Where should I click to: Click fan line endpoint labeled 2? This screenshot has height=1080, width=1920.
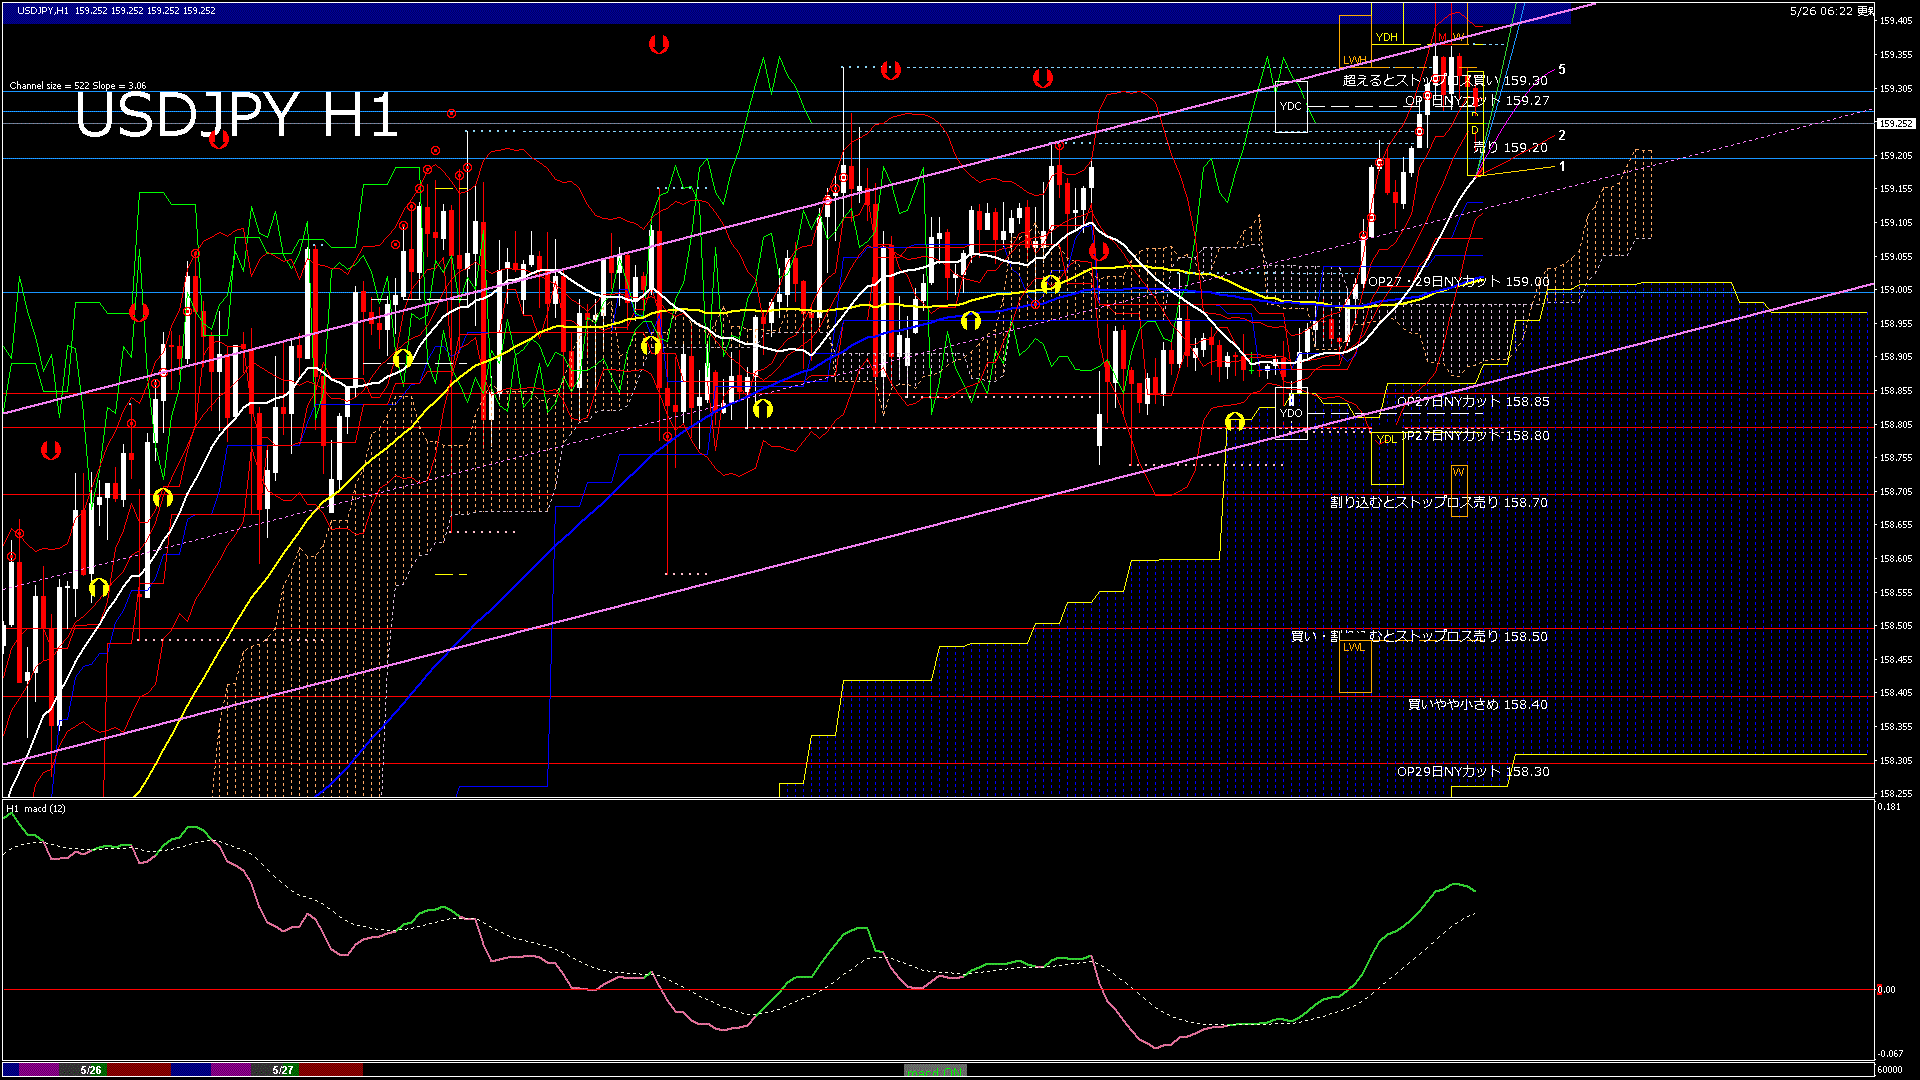(x=1562, y=135)
